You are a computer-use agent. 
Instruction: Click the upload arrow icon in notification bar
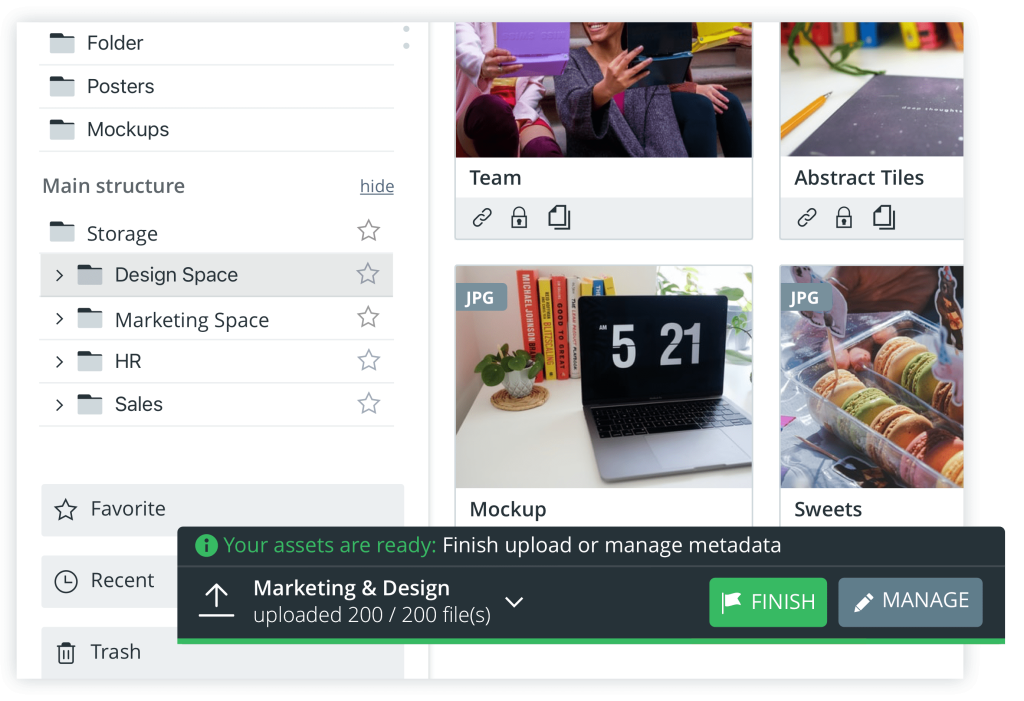[x=216, y=600]
